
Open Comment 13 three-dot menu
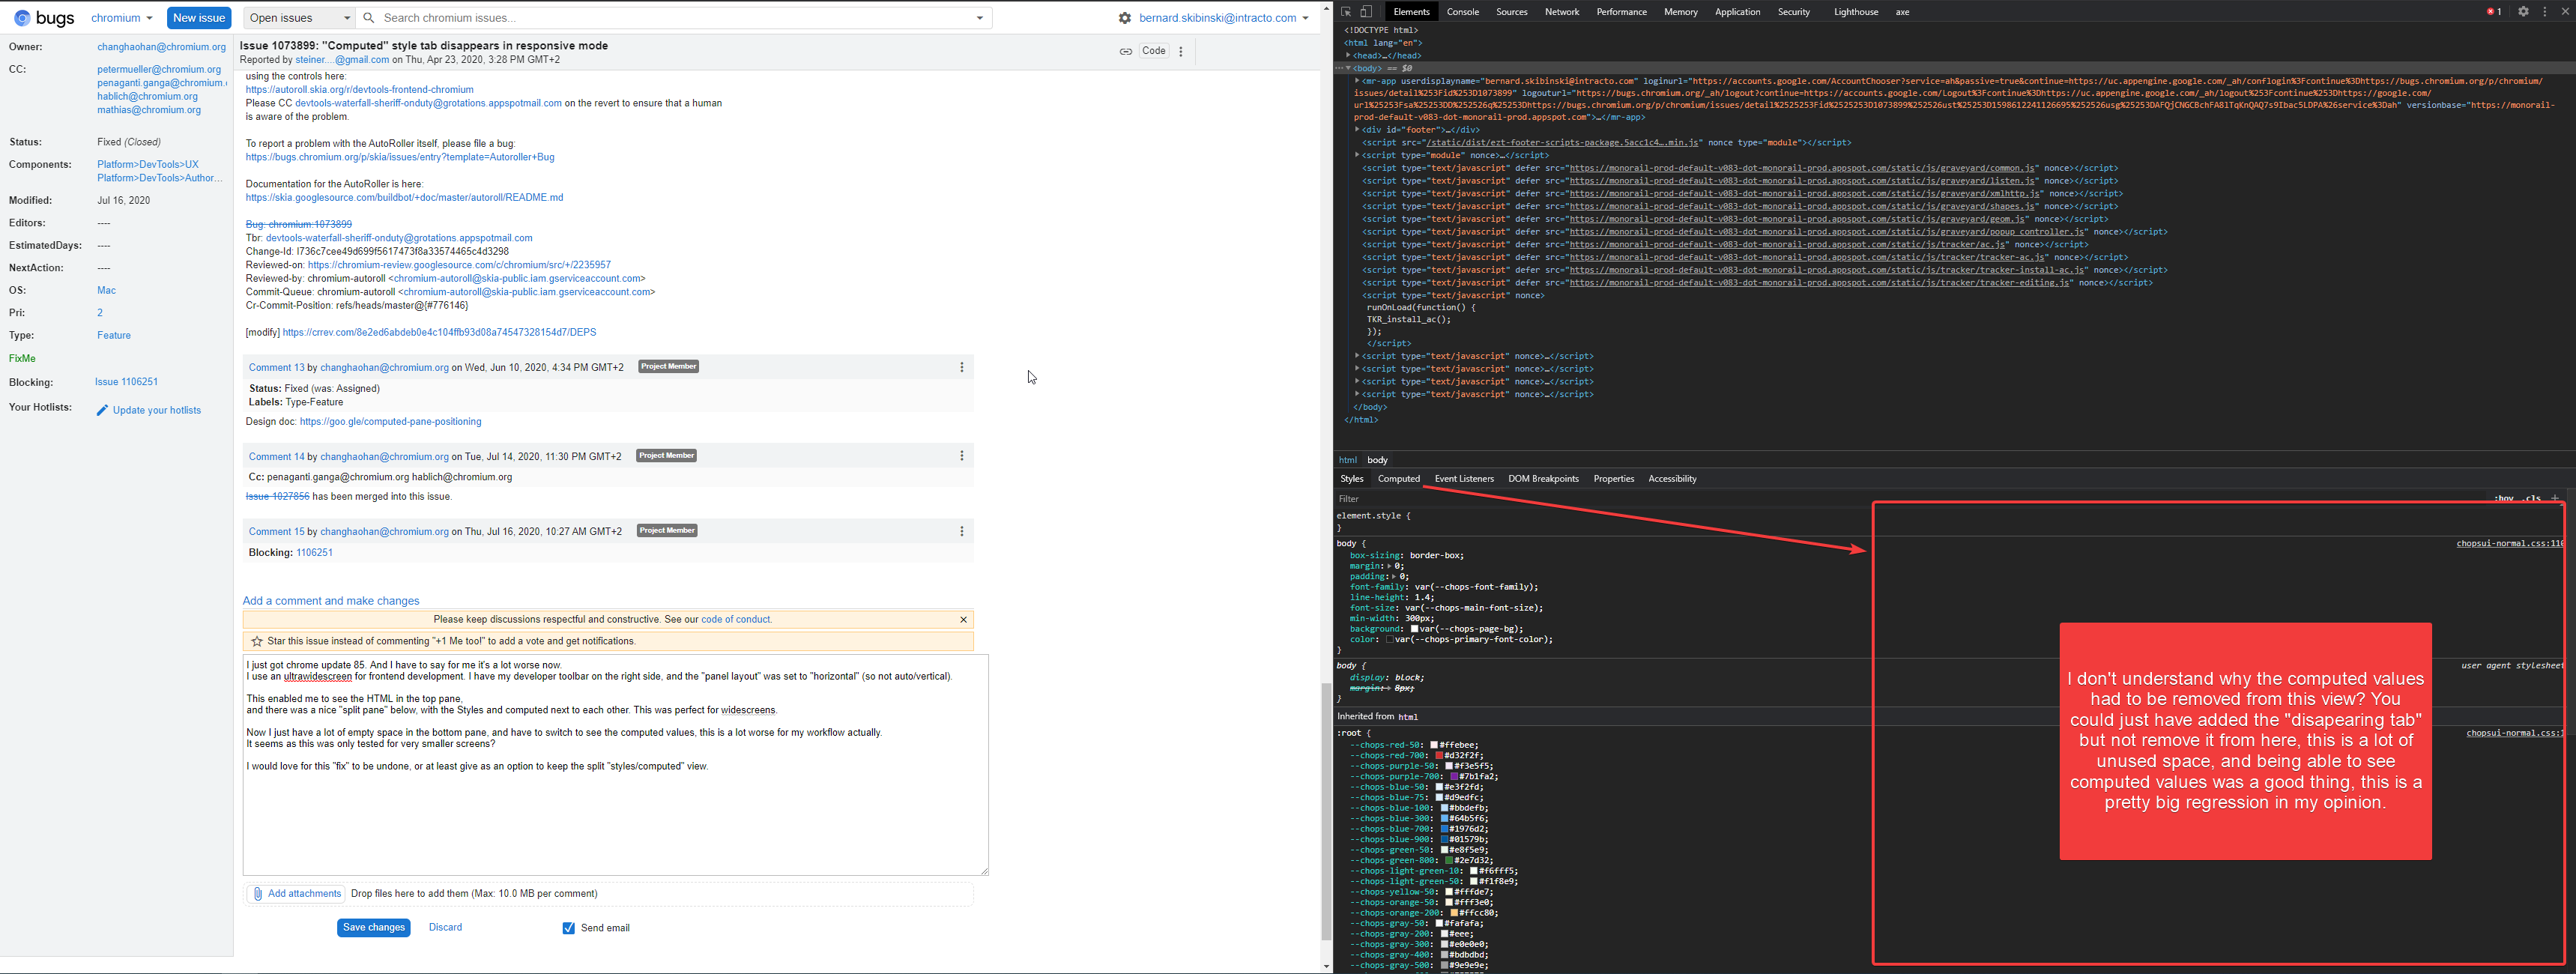(x=962, y=367)
